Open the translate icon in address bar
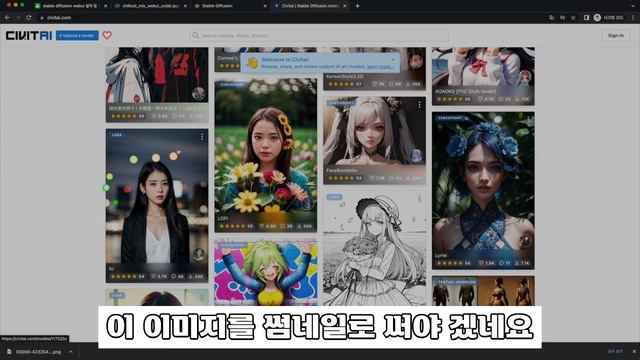 552,18
